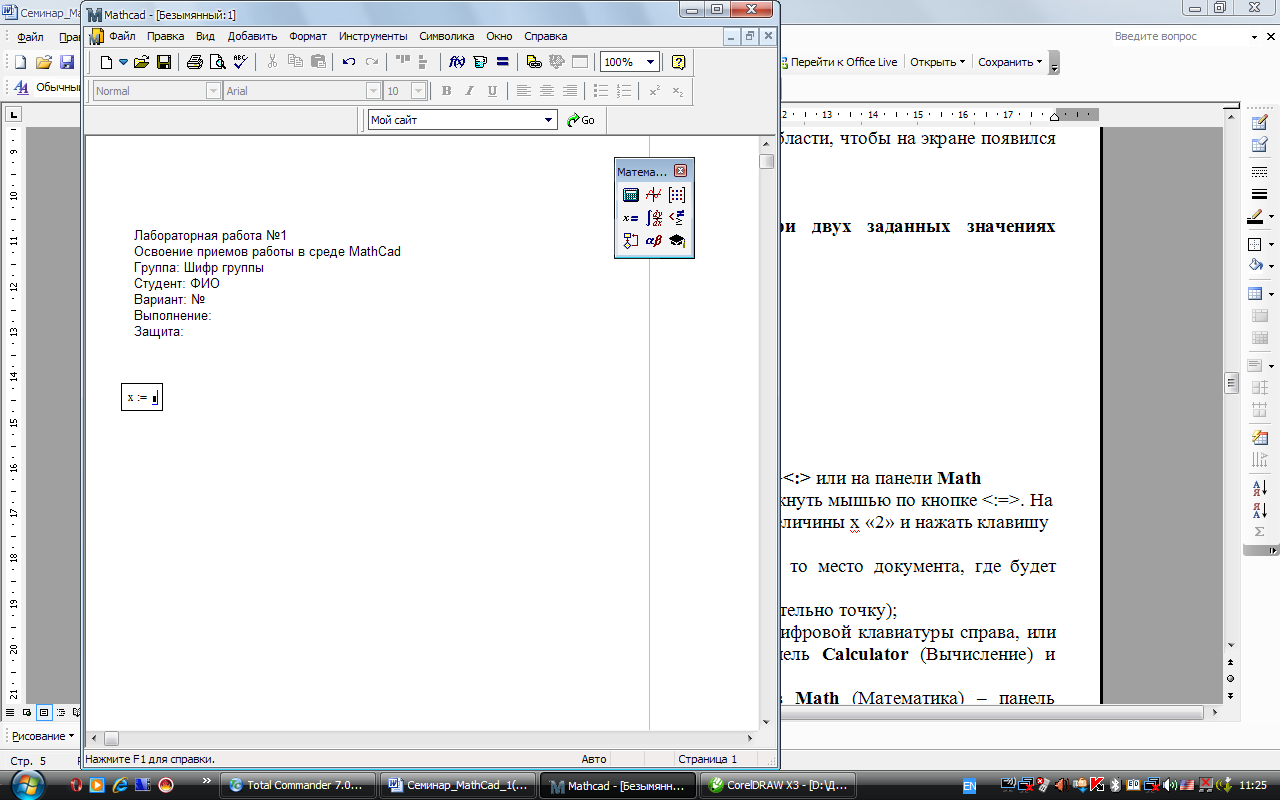Viewport: 1280px width, 800px height.
Task: Open the Правка menu in Mathcad
Action: point(166,36)
